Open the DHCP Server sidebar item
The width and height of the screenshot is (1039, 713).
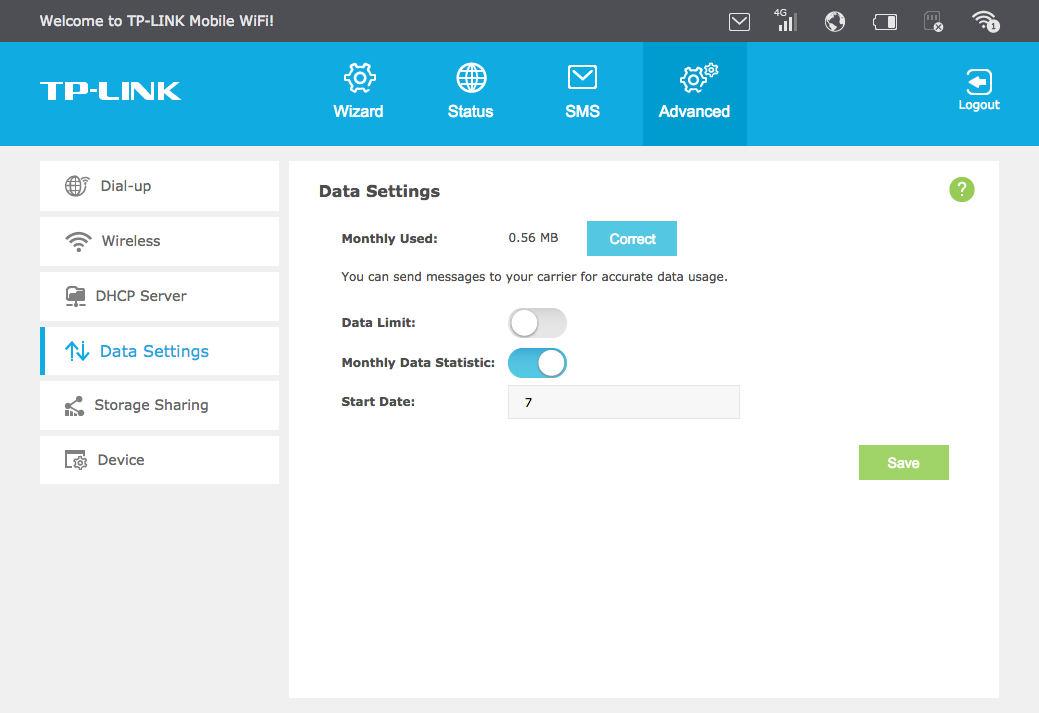pyautogui.click(x=159, y=296)
